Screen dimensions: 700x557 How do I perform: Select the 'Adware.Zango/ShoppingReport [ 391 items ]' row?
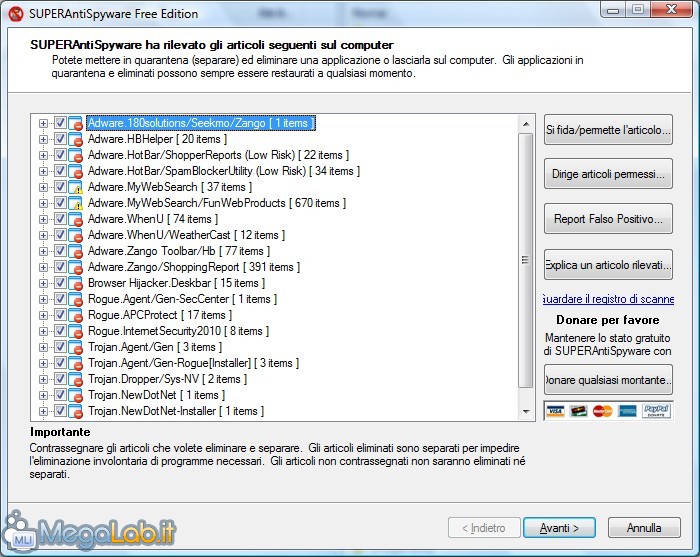(x=194, y=267)
